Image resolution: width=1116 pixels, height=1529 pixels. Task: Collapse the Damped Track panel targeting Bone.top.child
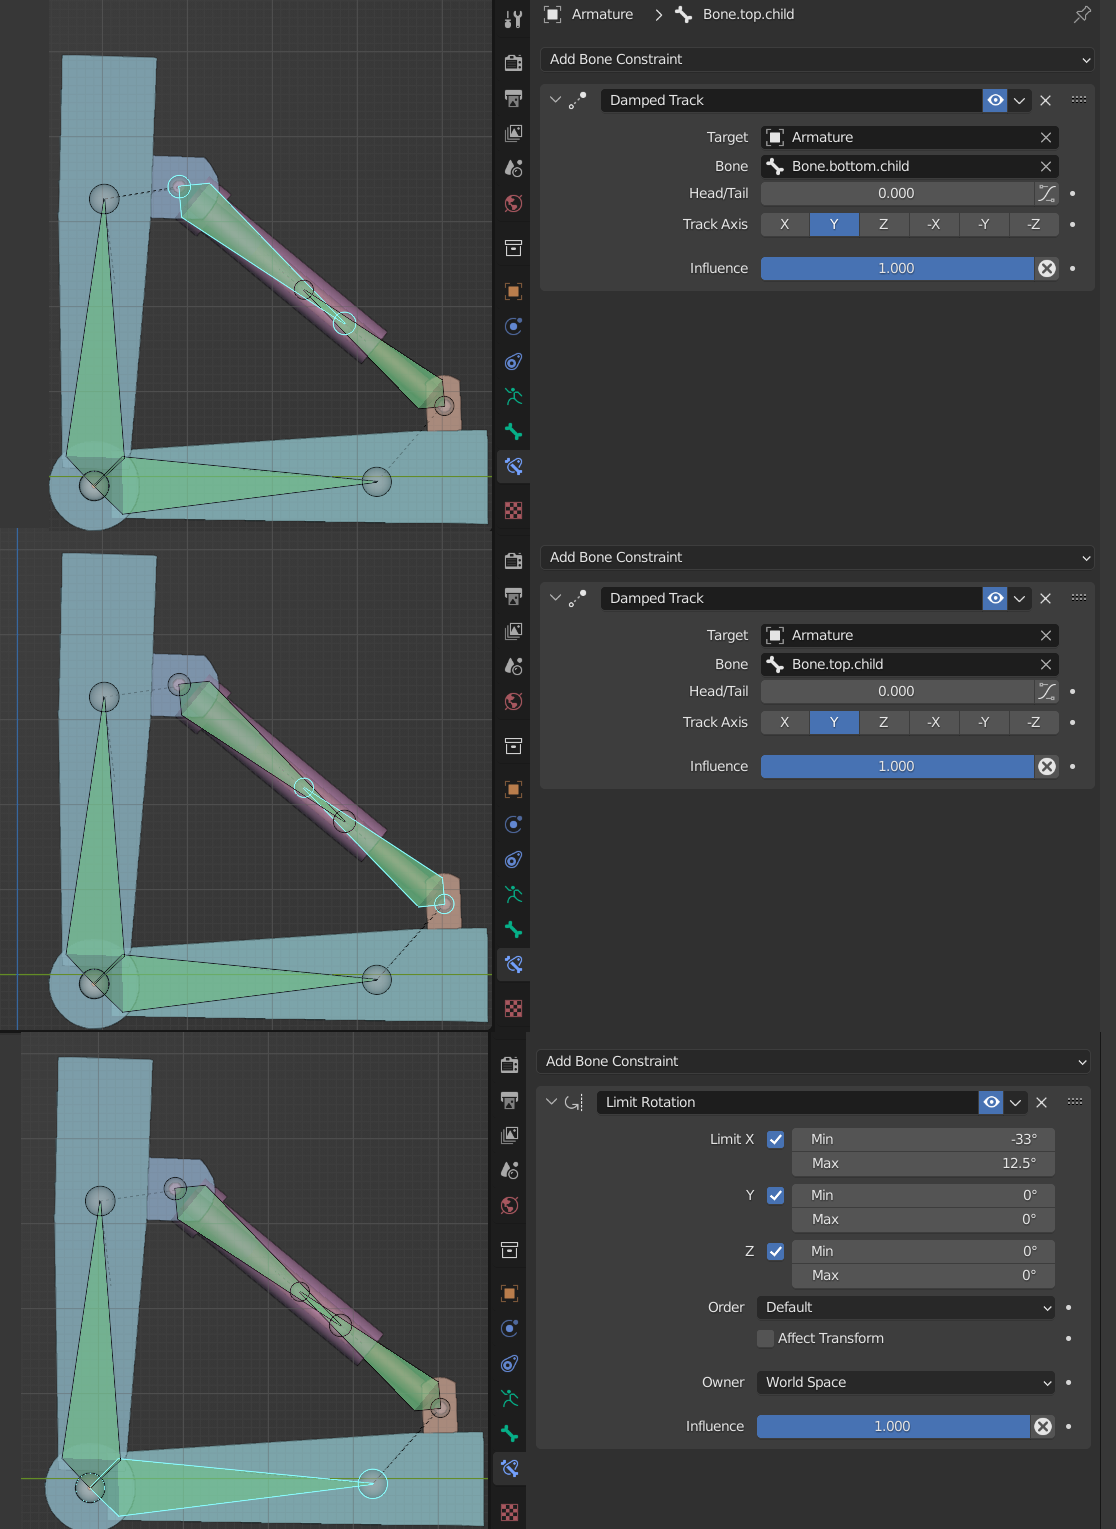pyautogui.click(x=555, y=598)
